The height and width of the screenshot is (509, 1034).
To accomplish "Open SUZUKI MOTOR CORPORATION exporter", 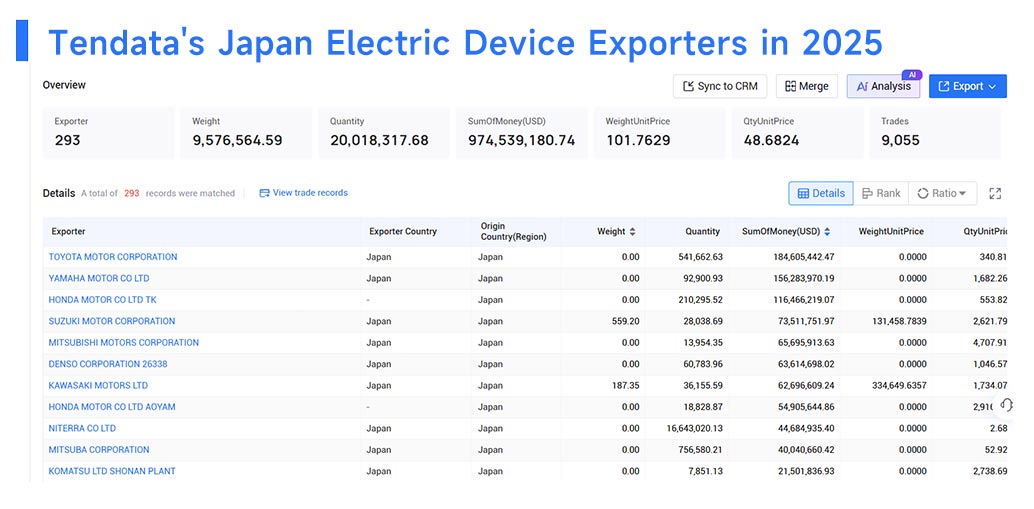I will coord(111,321).
